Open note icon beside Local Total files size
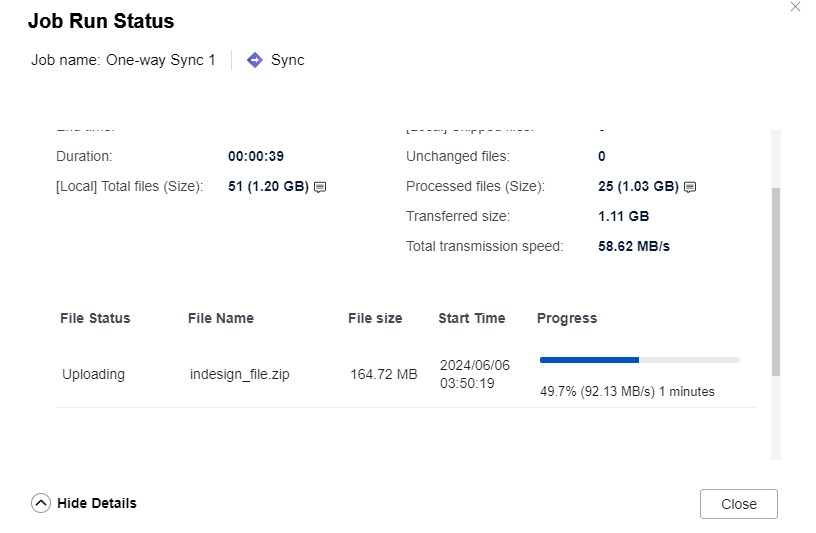 [320, 187]
